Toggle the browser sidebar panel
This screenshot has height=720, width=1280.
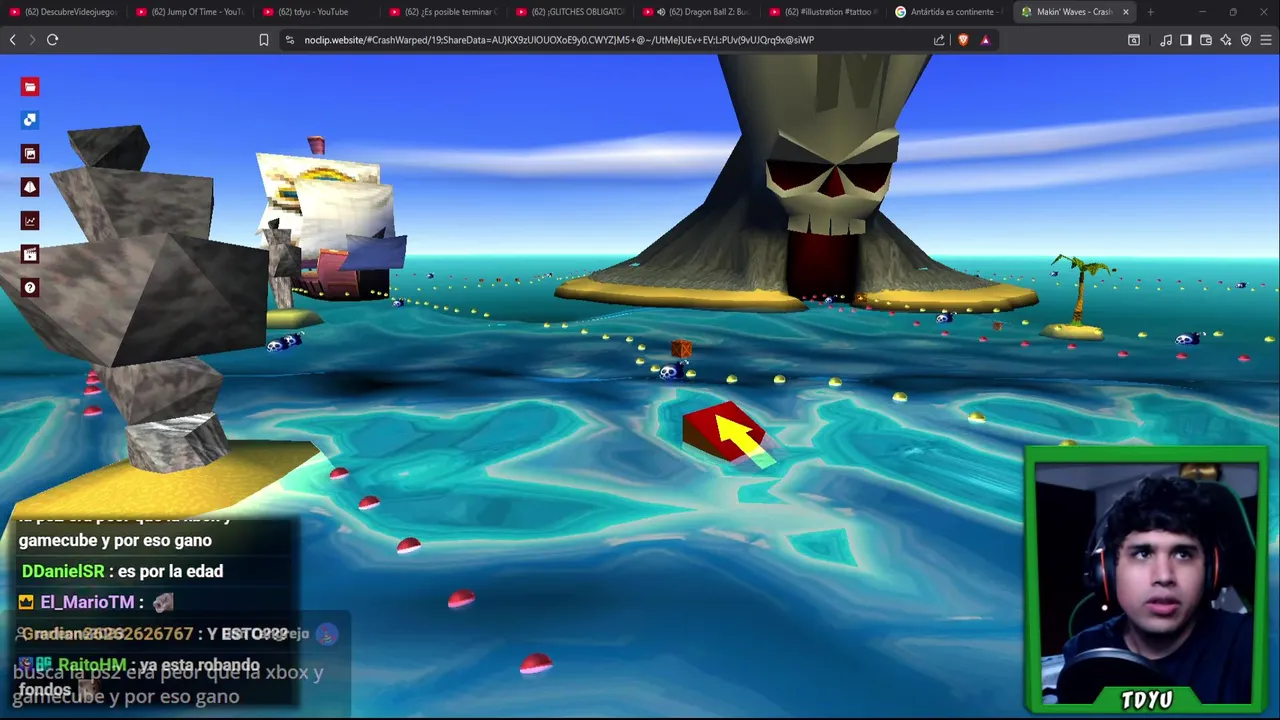point(1186,40)
